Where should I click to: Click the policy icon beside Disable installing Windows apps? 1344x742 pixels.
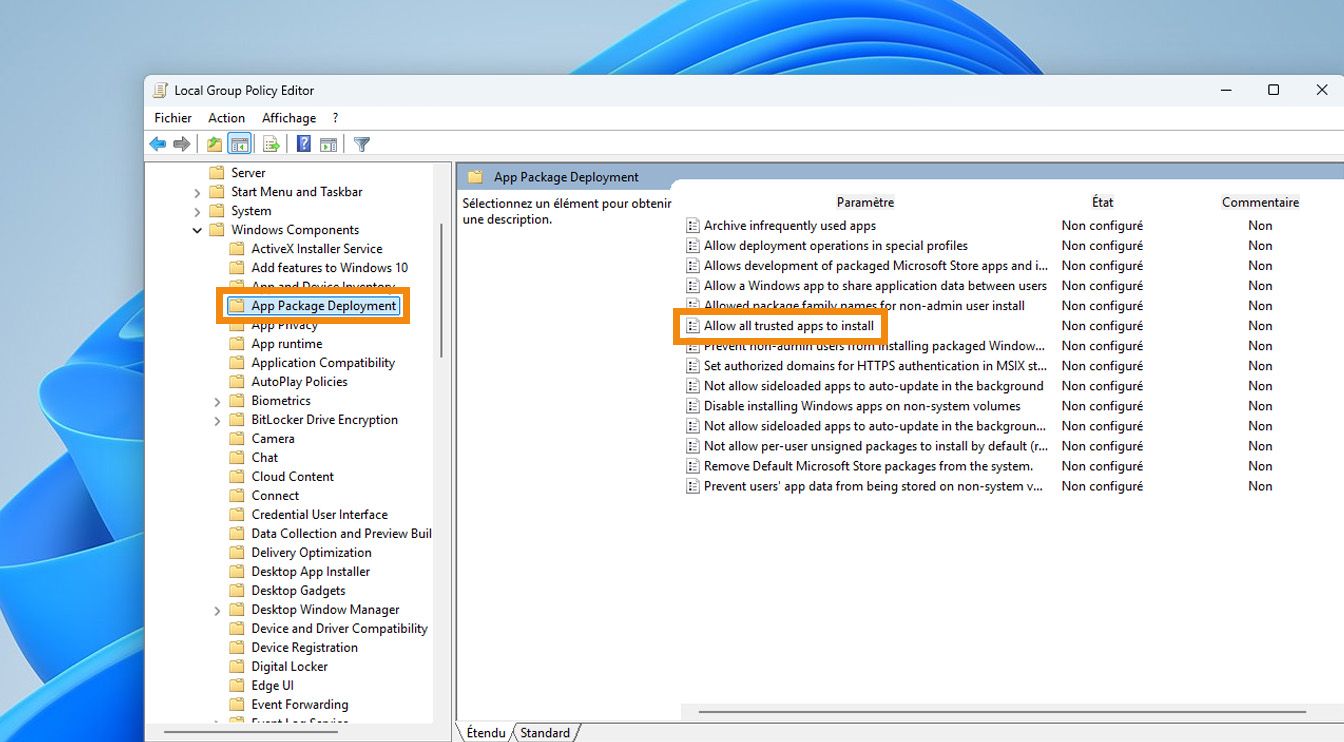pos(692,406)
